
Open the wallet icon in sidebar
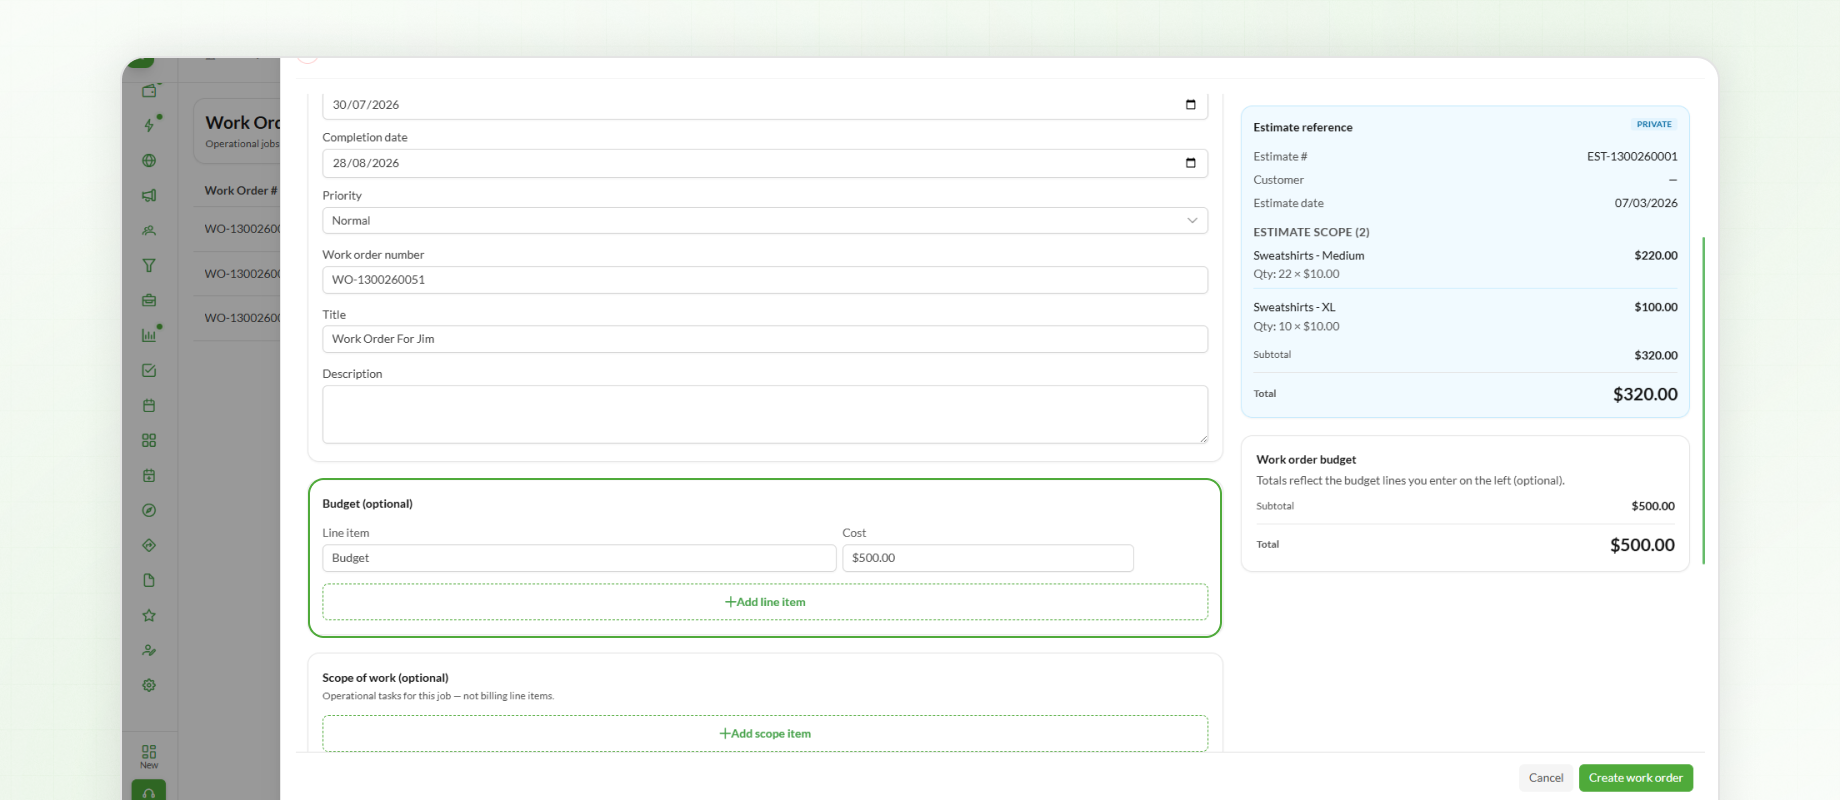coord(149,91)
